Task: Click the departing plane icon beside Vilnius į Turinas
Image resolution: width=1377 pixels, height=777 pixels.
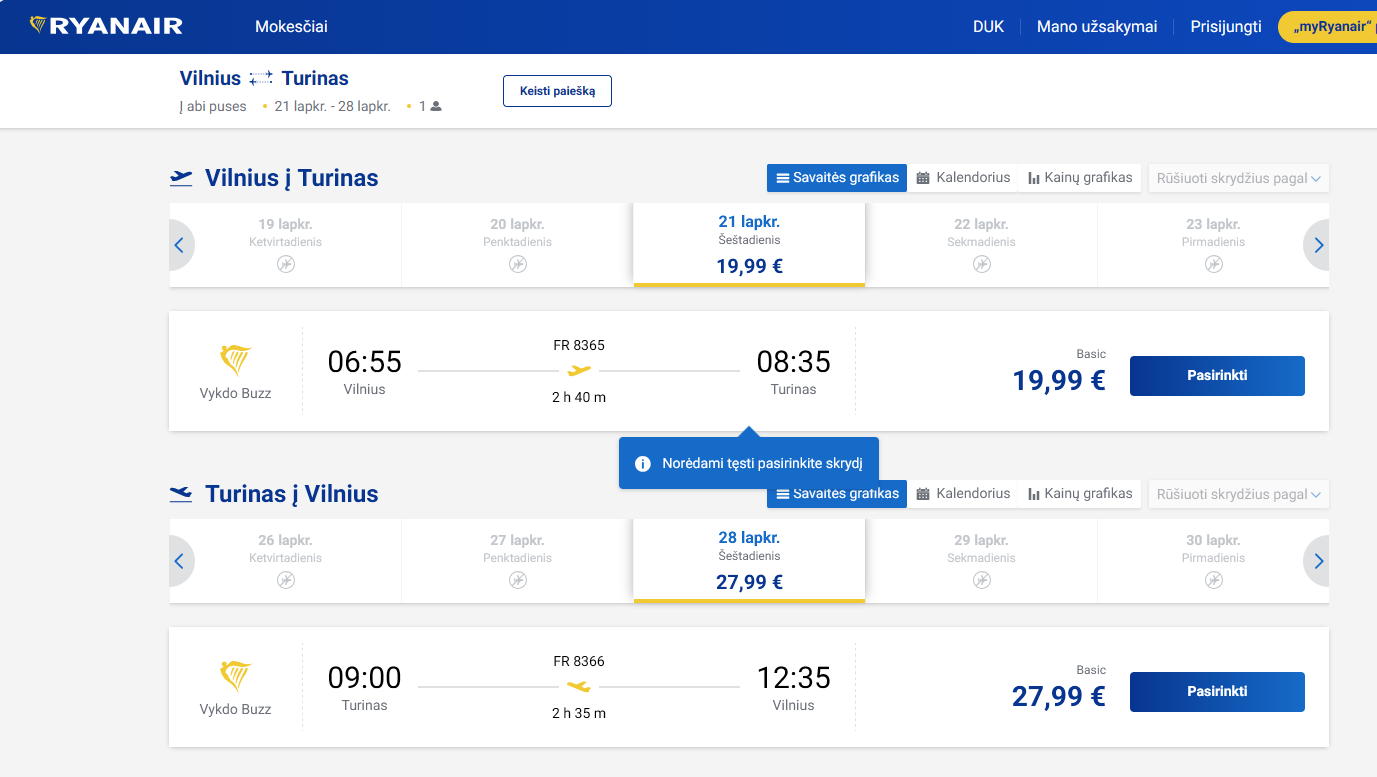Action: [x=181, y=178]
